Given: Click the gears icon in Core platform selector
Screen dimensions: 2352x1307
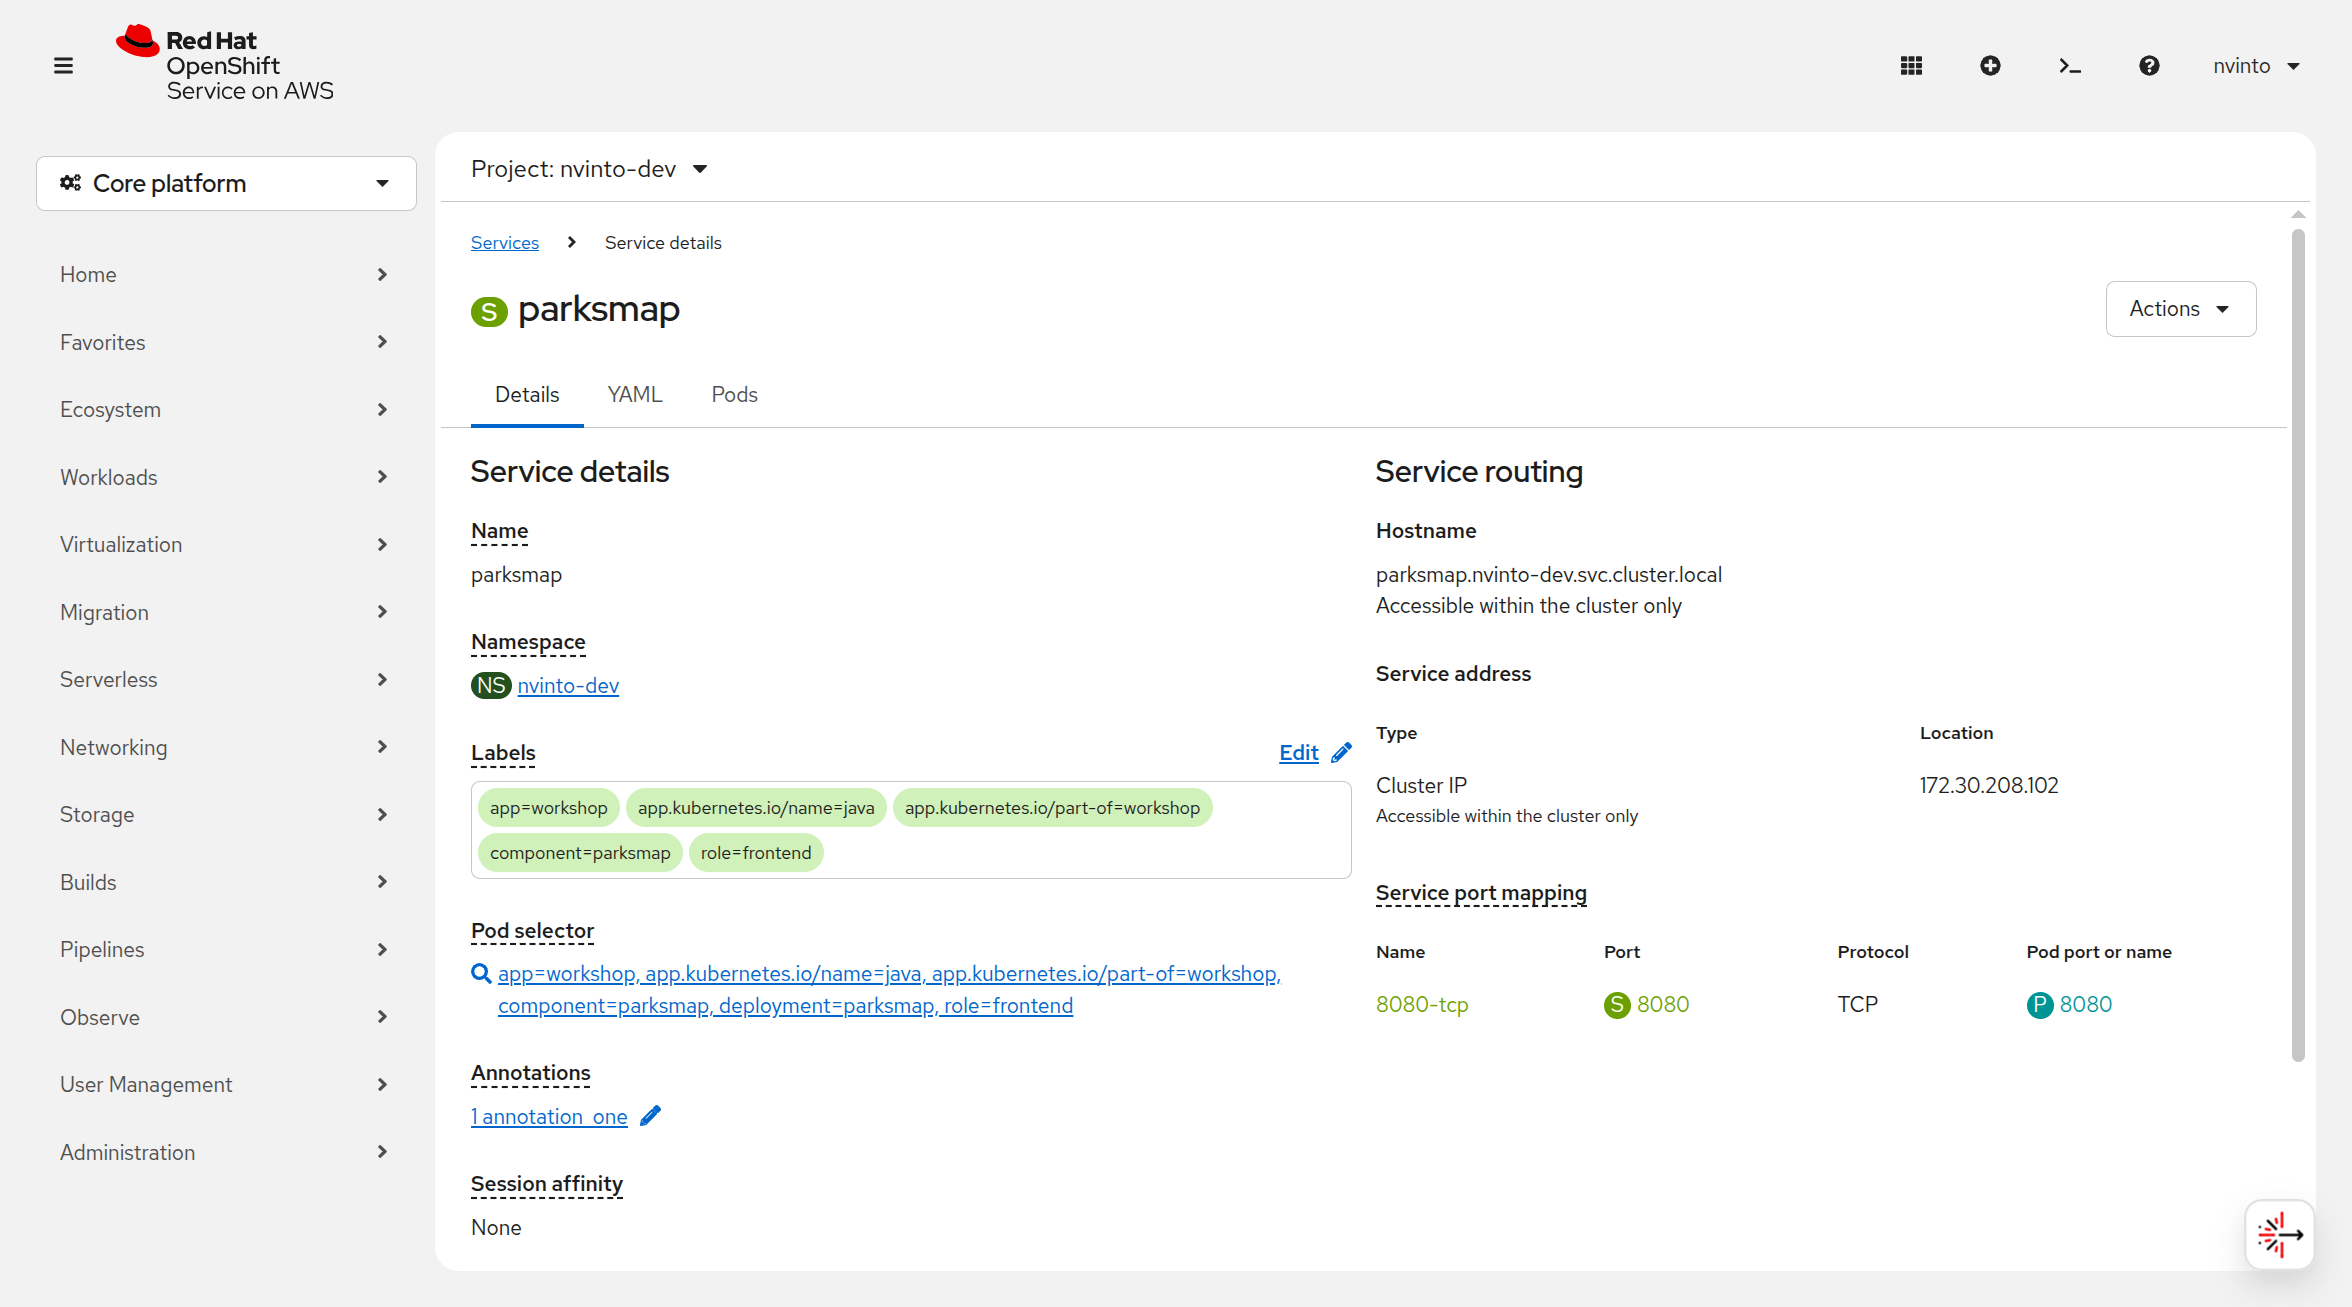Looking at the screenshot, I should [x=70, y=183].
